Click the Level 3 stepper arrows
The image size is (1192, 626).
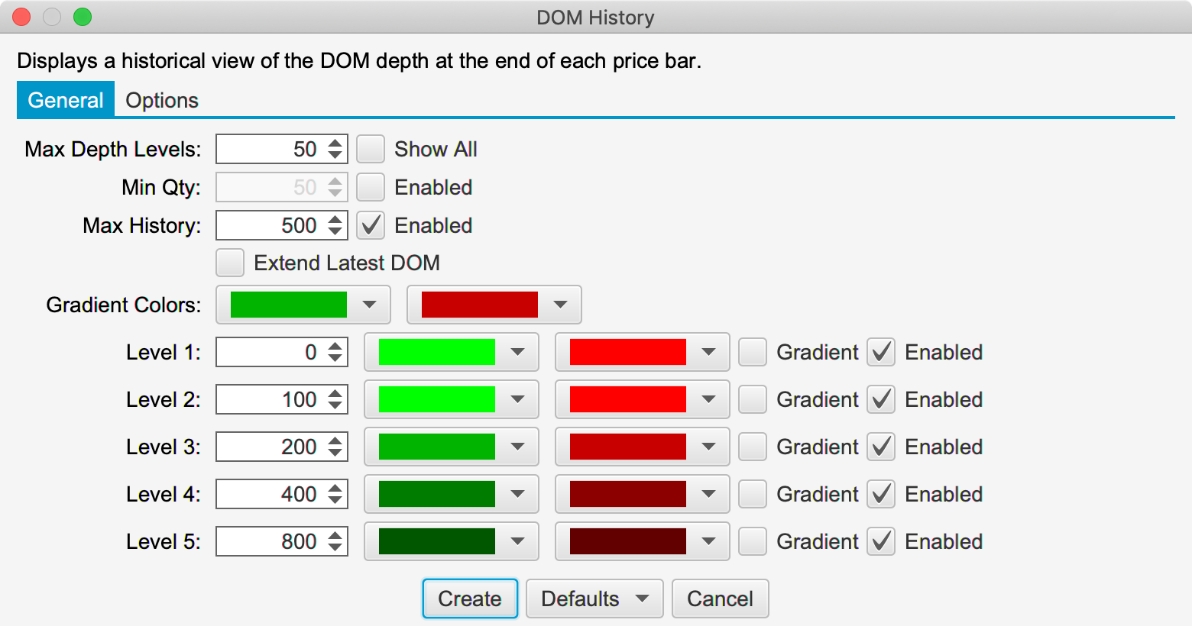(335, 446)
